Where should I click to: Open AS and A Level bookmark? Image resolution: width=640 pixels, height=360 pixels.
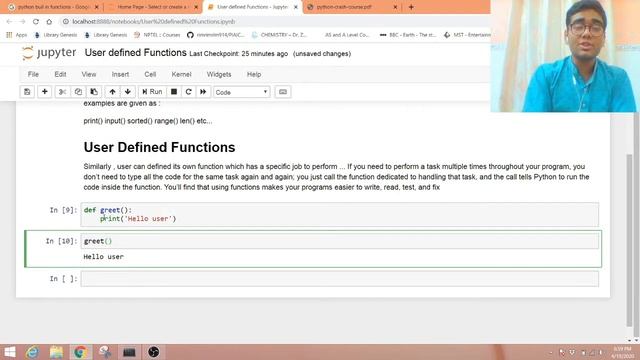point(347,35)
